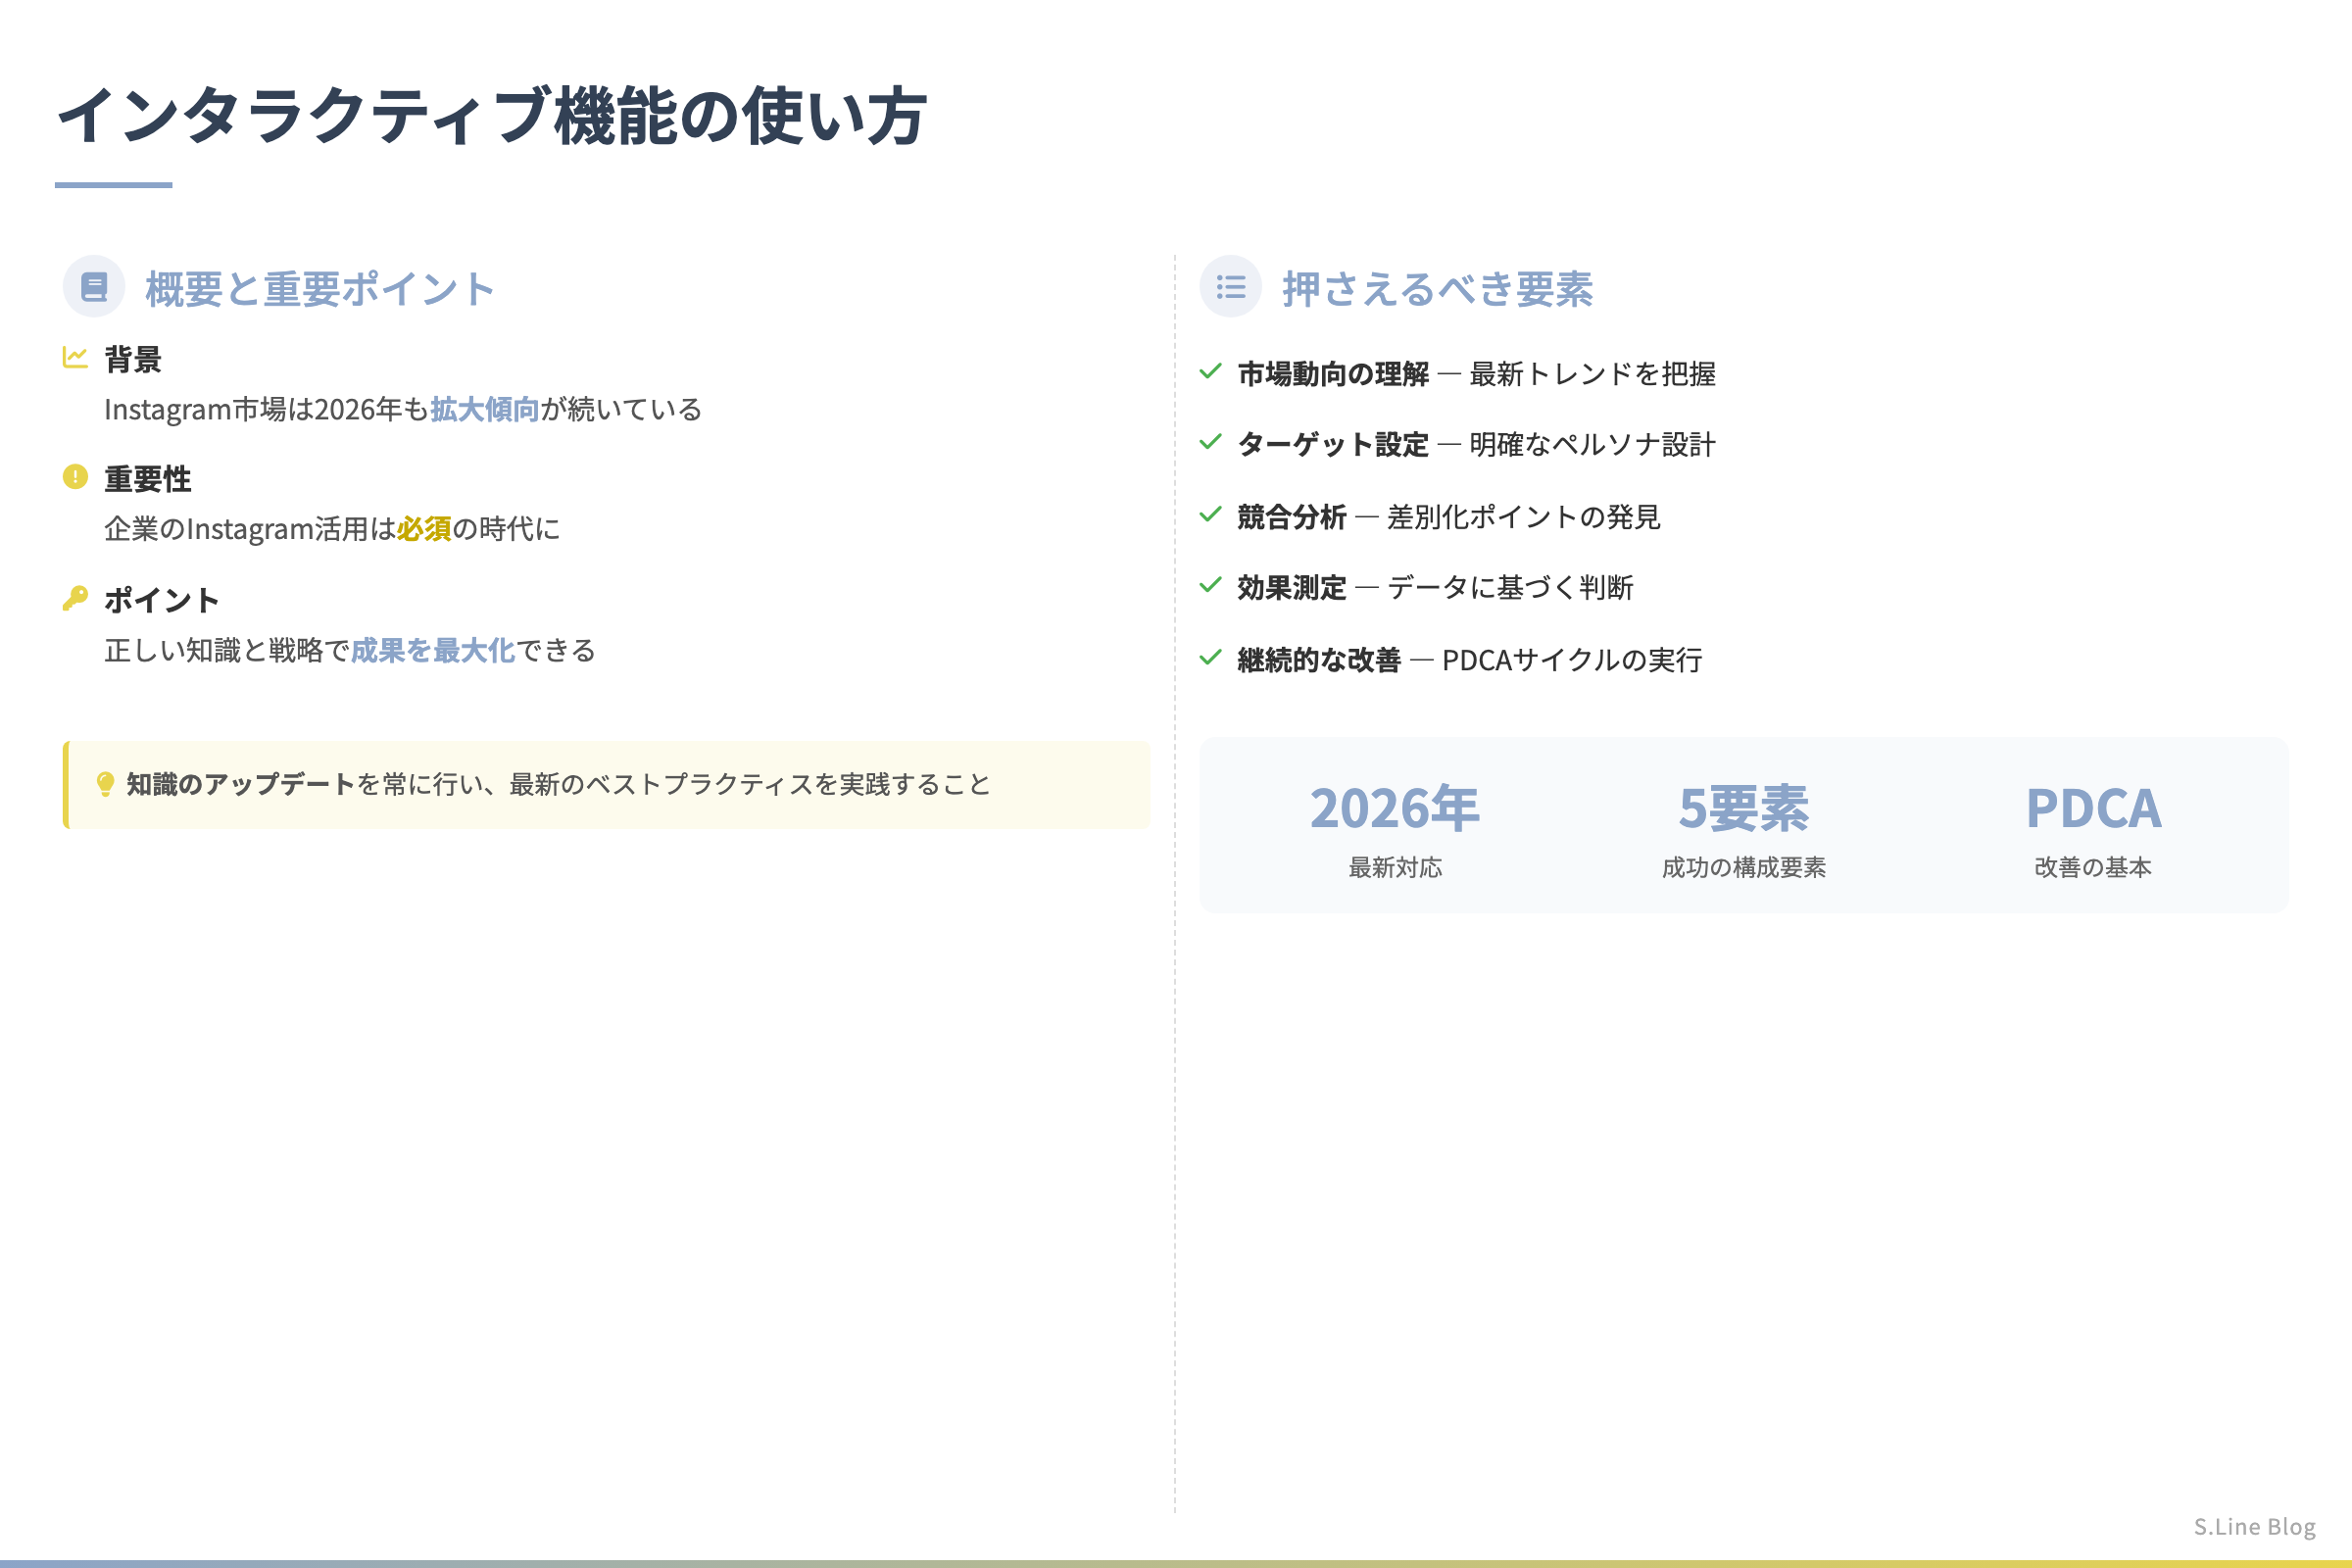Click the checkmark beside 継続的な改善

pos(1210,658)
